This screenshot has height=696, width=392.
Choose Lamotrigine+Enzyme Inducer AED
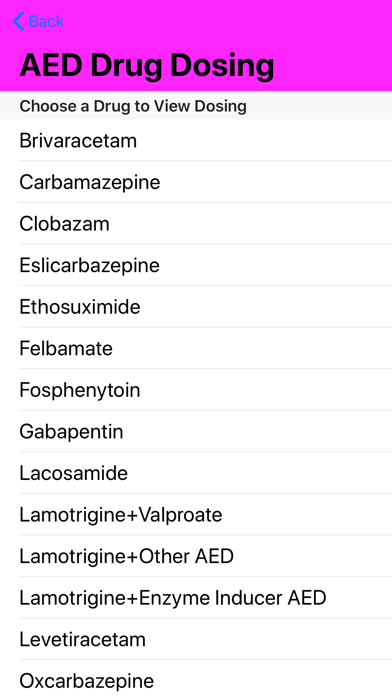(x=196, y=597)
